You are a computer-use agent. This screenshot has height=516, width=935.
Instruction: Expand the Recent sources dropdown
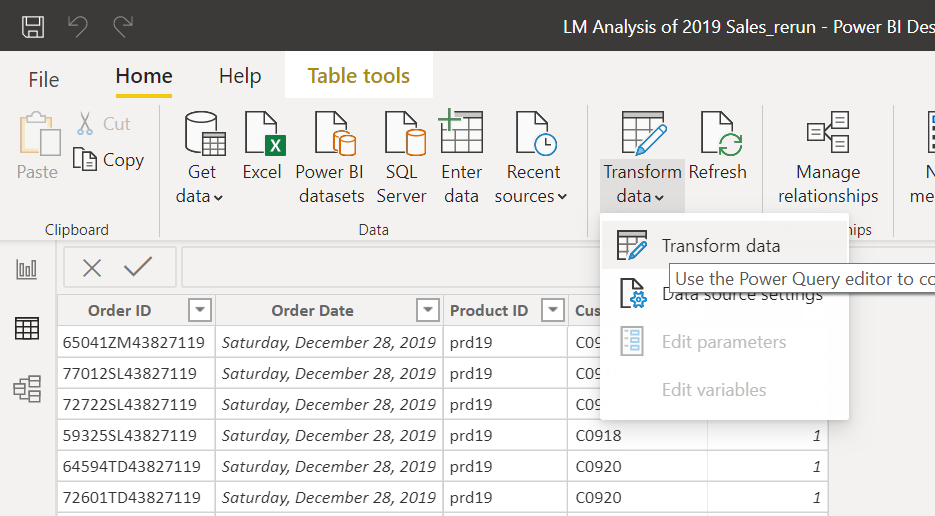[531, 196]
